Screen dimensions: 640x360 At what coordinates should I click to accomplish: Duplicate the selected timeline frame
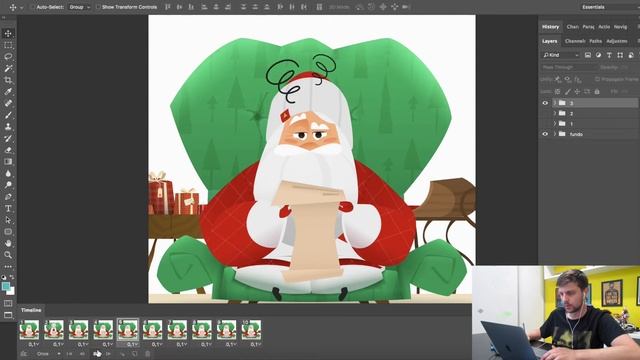coord(135,354)
